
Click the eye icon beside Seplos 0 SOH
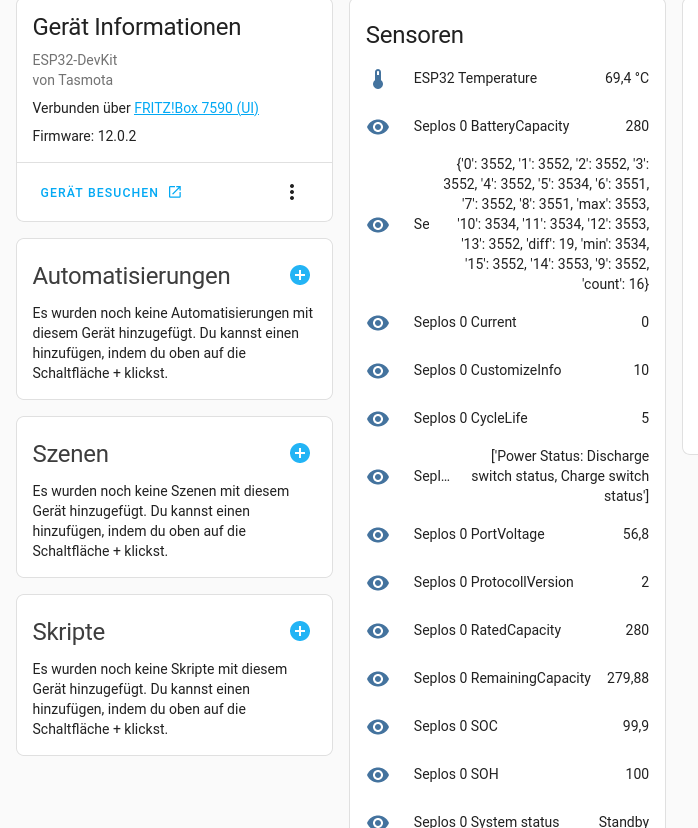(378, 775)
